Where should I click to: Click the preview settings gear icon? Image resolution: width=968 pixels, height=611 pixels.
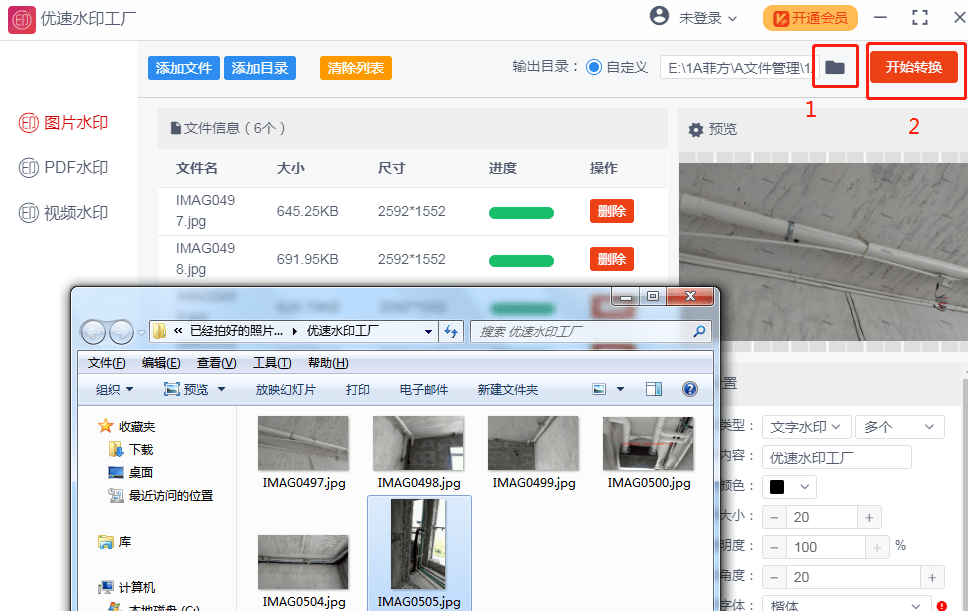click(696, 130)
